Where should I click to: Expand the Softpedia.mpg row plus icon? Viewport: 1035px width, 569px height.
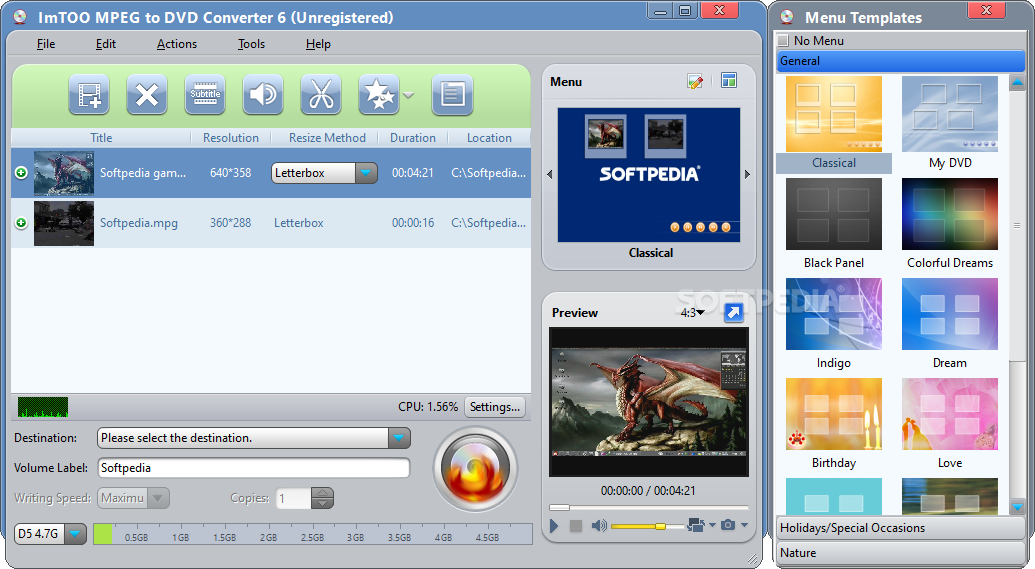(x=21, y=223)
